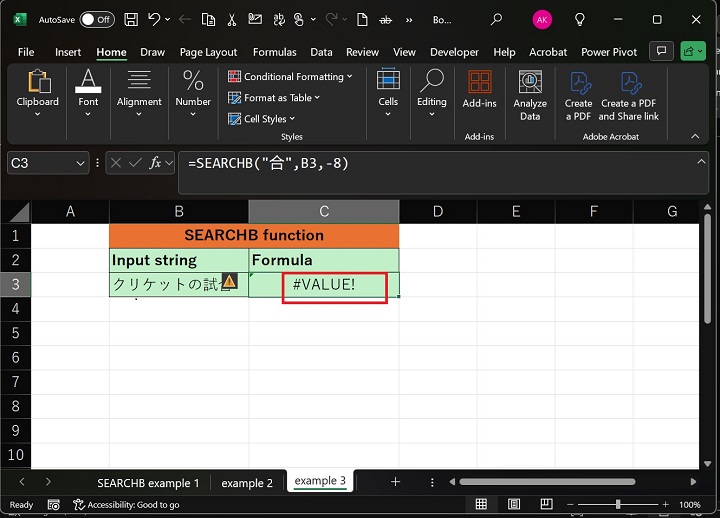The width and height of the screenshot is (720, 518).
Task: Click the Undo arrow icon
Action: coord(153,19)
